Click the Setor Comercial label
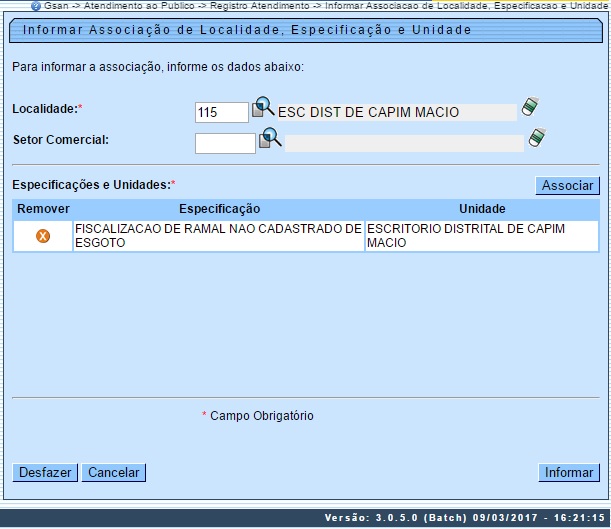This screenshot has height=529, width=611. click(61, 139)
